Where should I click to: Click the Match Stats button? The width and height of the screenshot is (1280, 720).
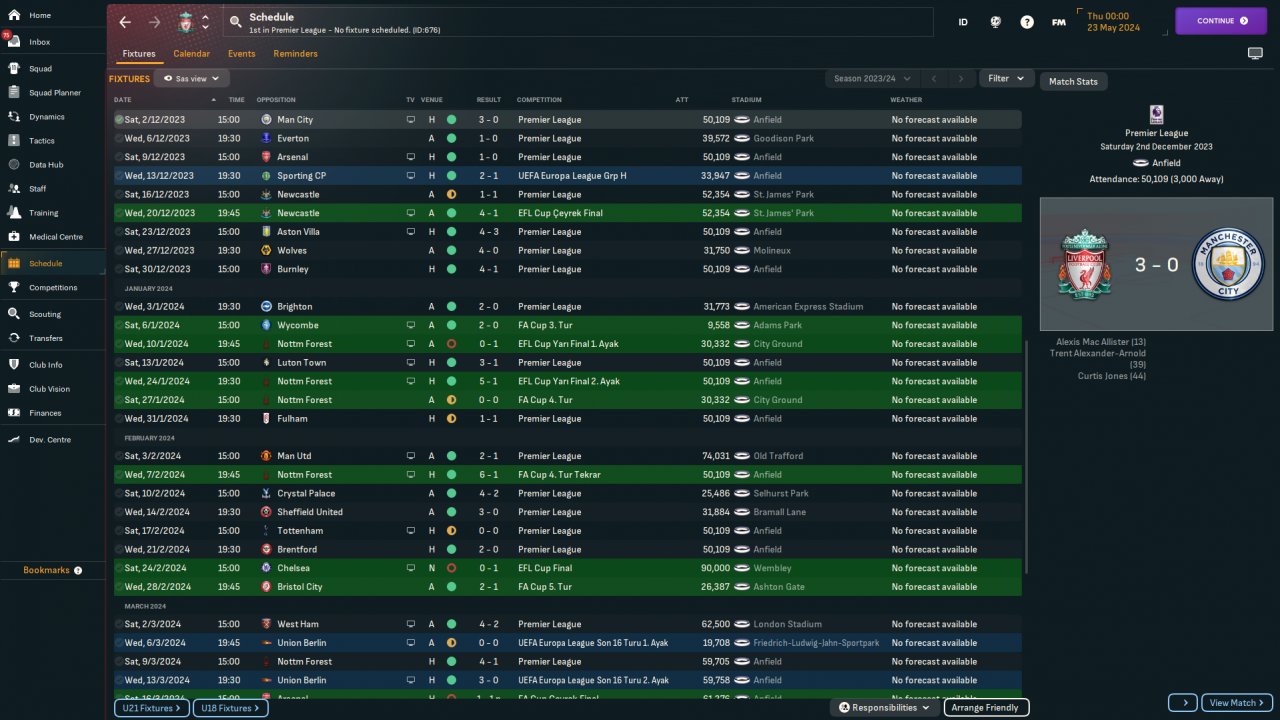(1073, 81)
